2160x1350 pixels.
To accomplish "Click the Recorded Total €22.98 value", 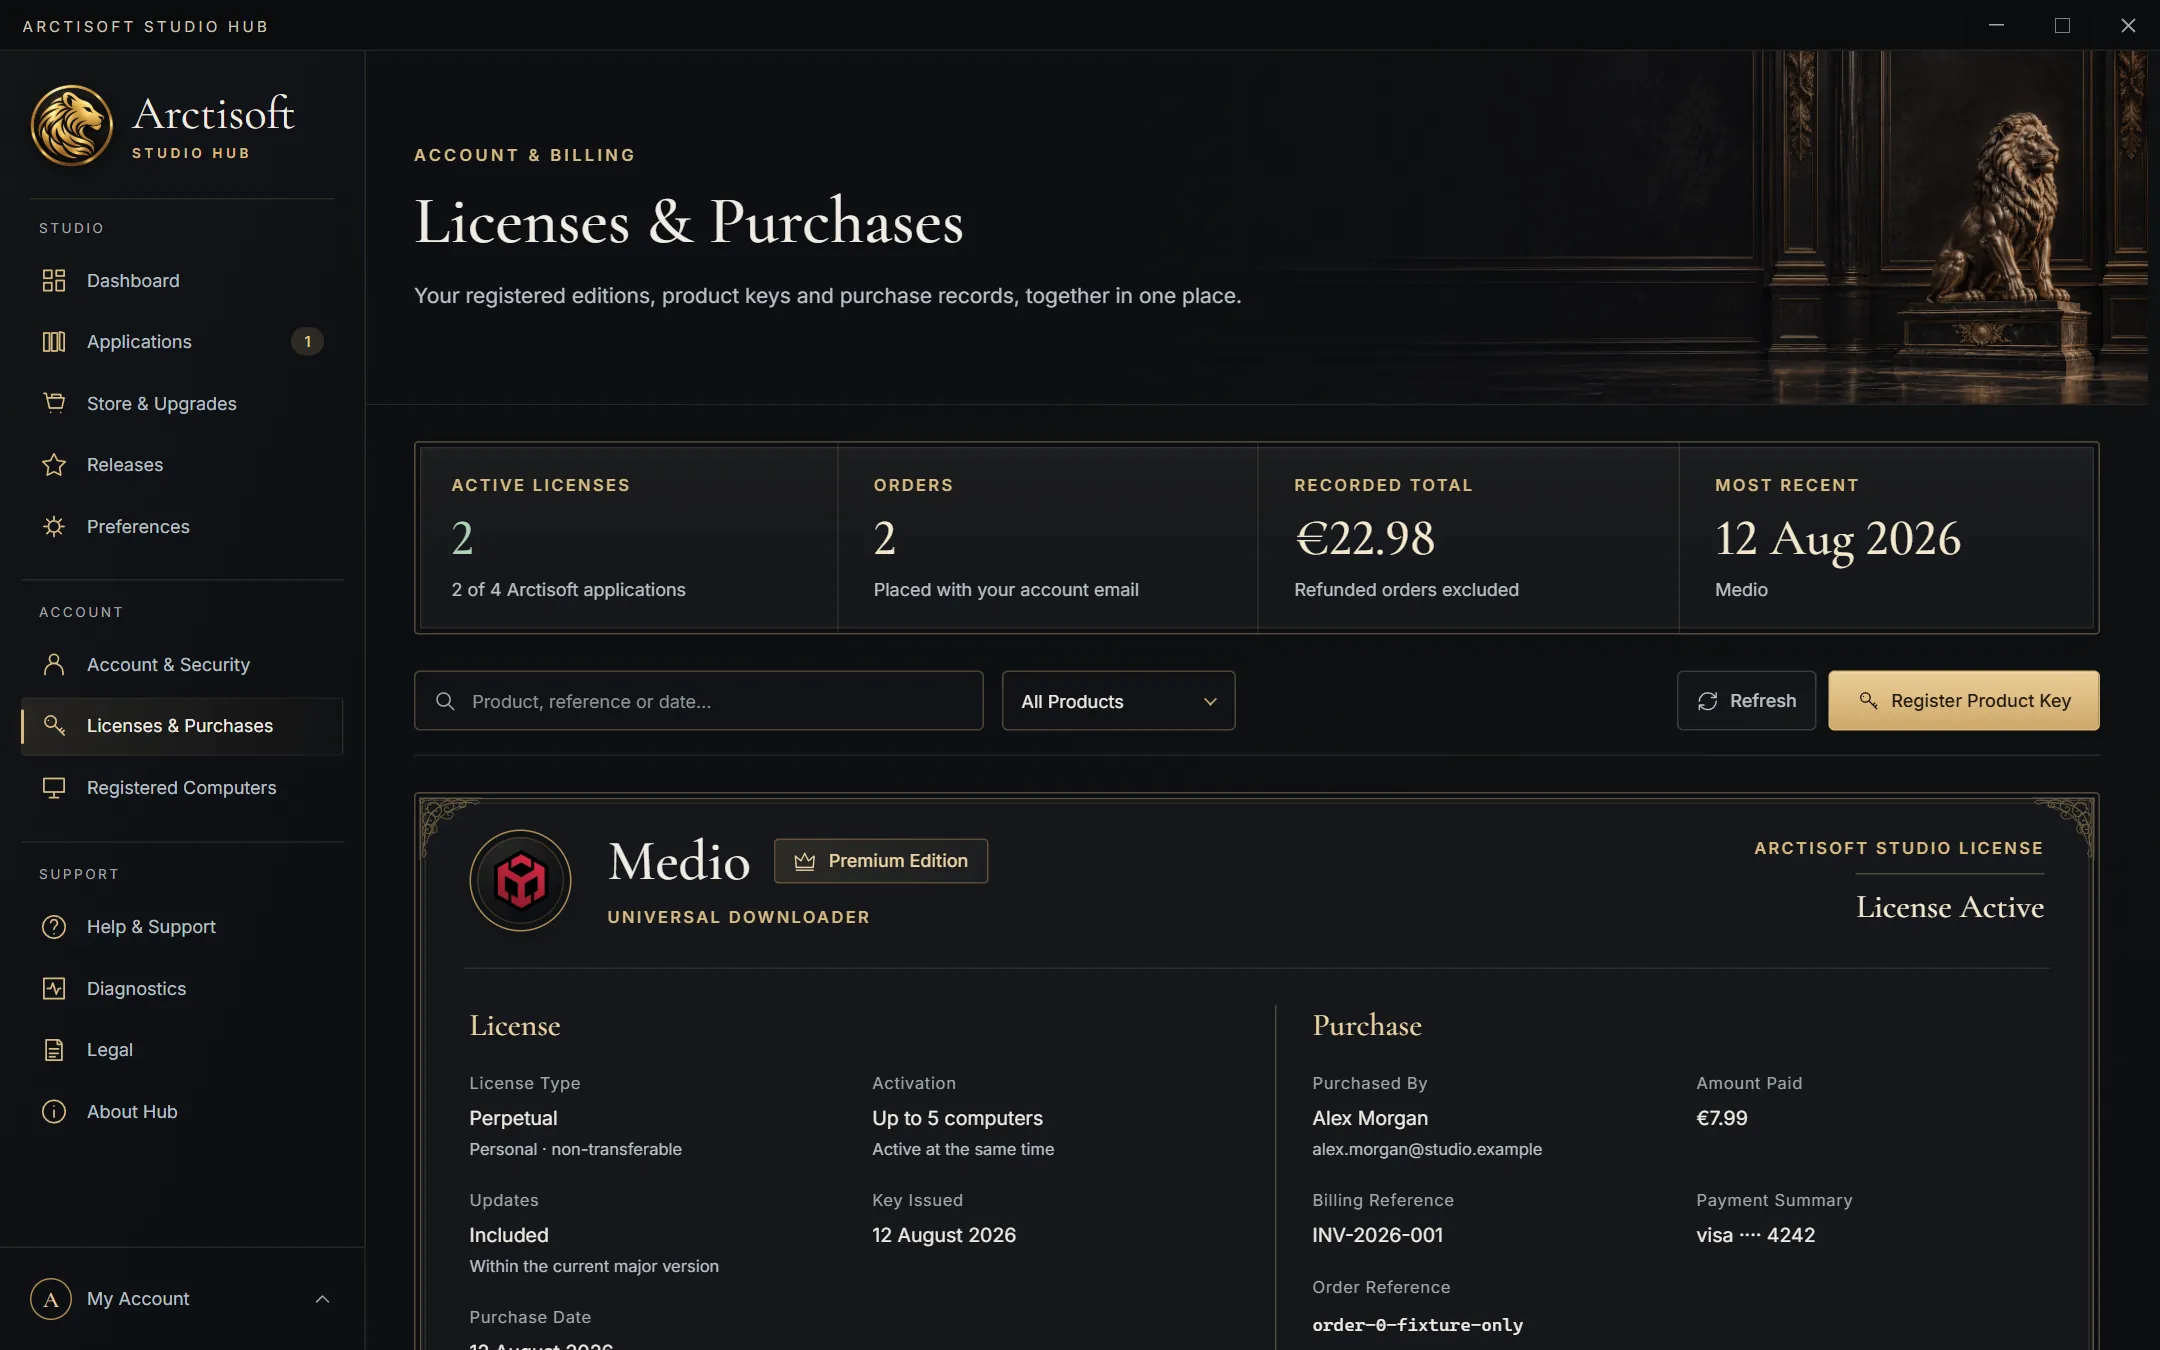I will (1364, 538).
